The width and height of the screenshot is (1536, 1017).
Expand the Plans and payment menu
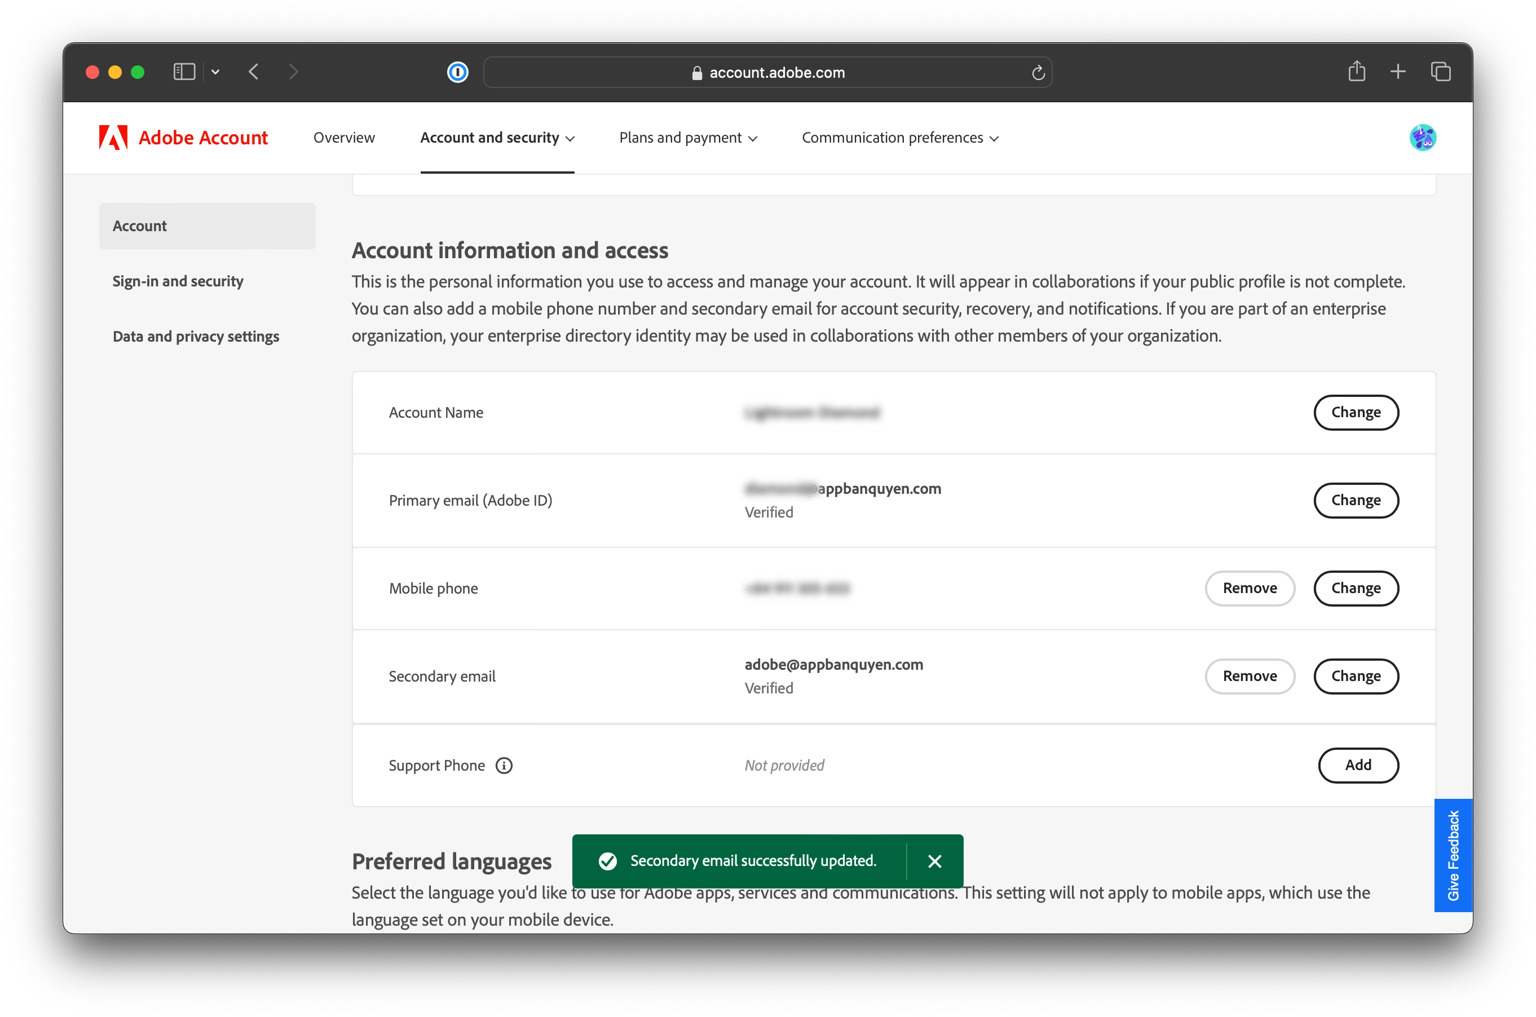(x=688, y=138)
